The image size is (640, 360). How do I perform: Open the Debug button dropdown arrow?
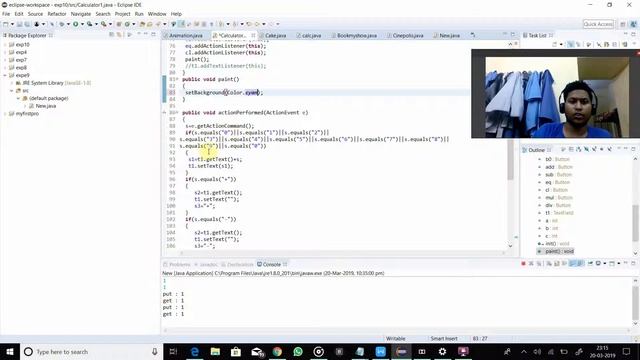(68, 24)
